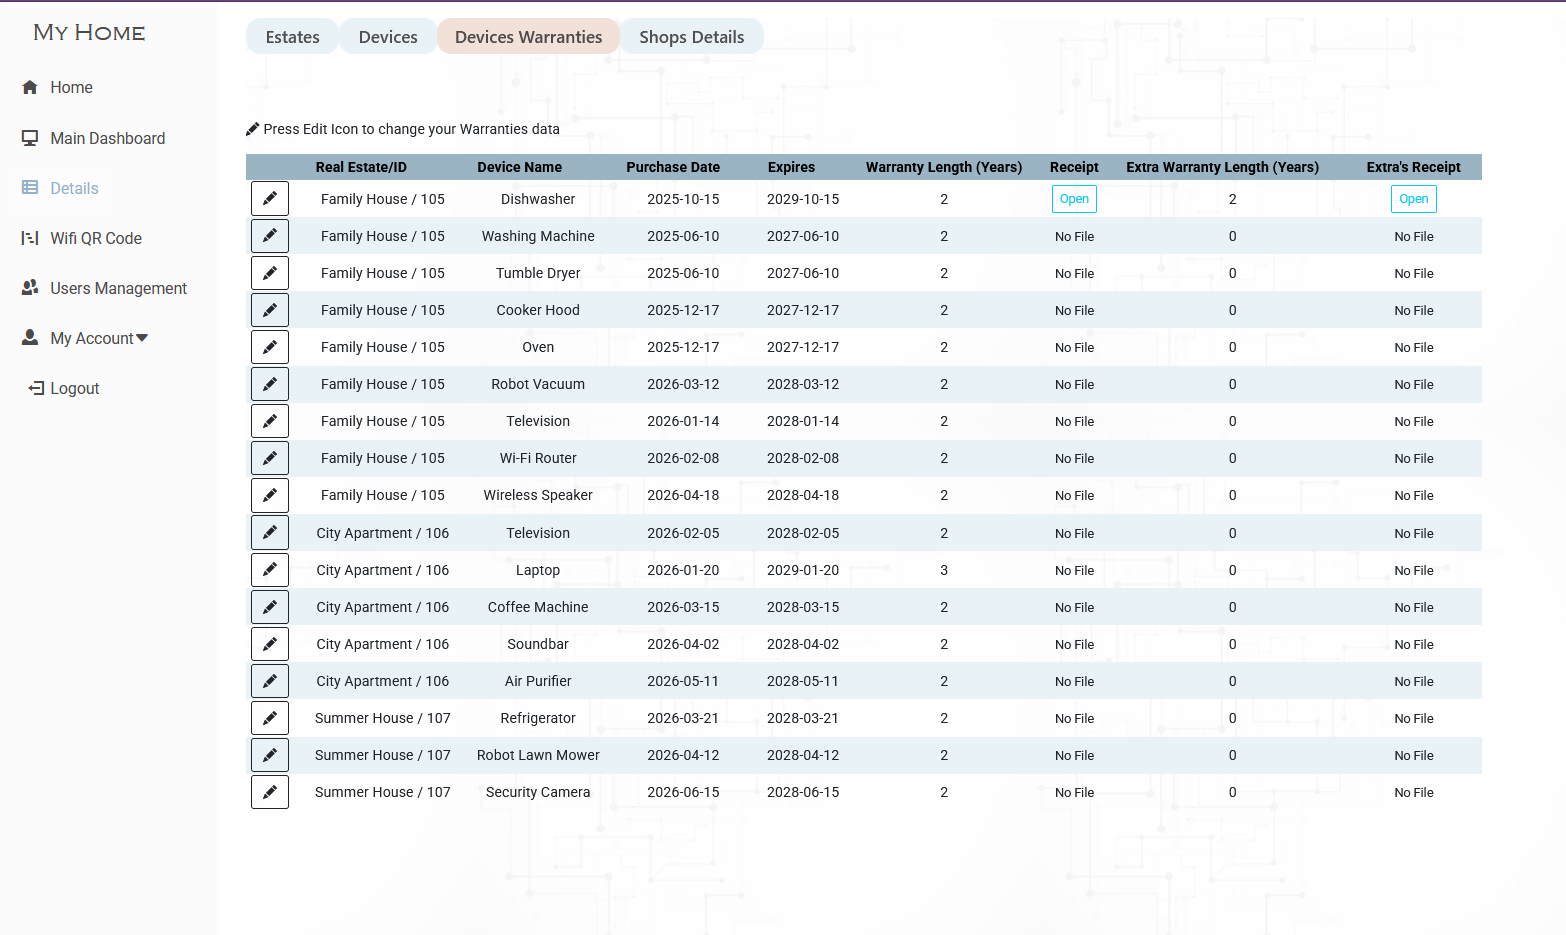Viewport: 1566px width, 935px height.
Task: Click the Security Camera purchase date 2026-06-15
Action: 683,792
